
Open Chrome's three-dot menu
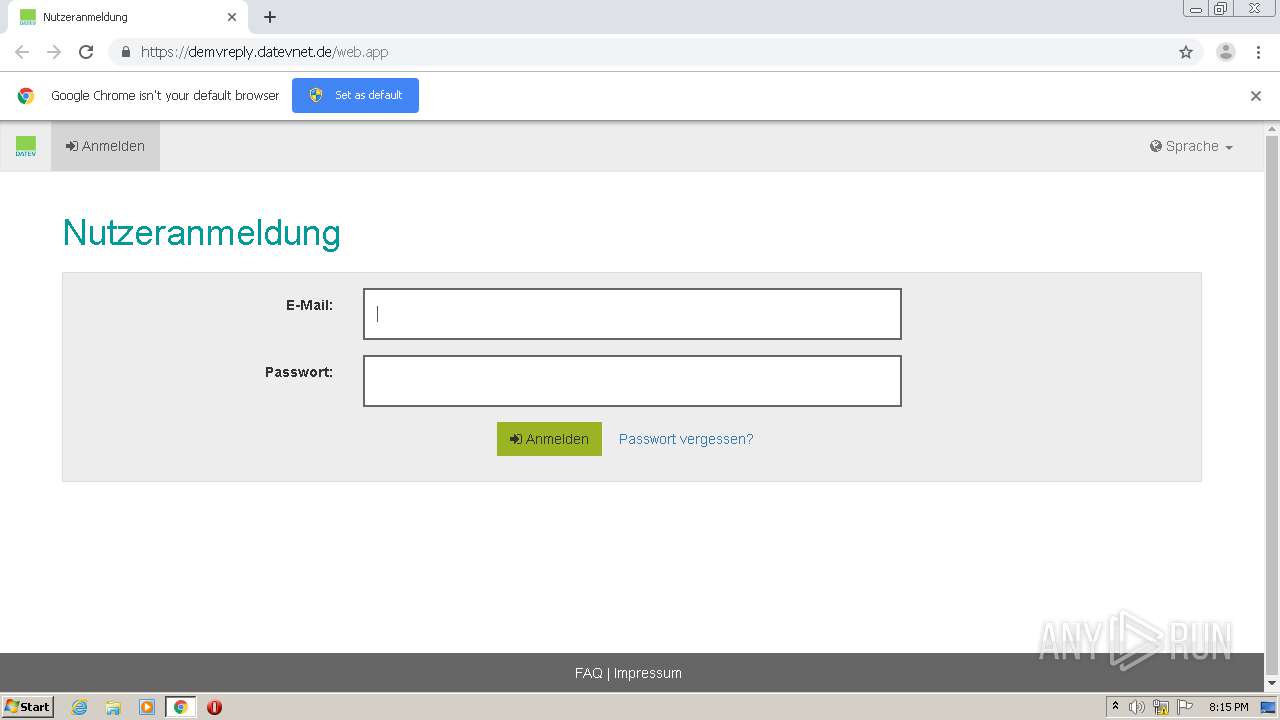[1258, 52]
